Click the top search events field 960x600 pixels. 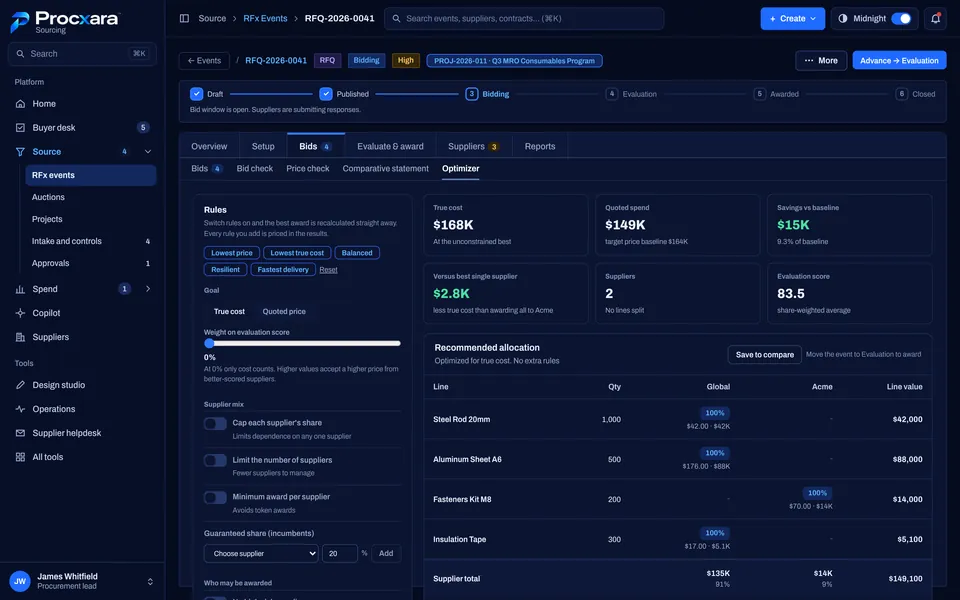[x=524, y=18]
